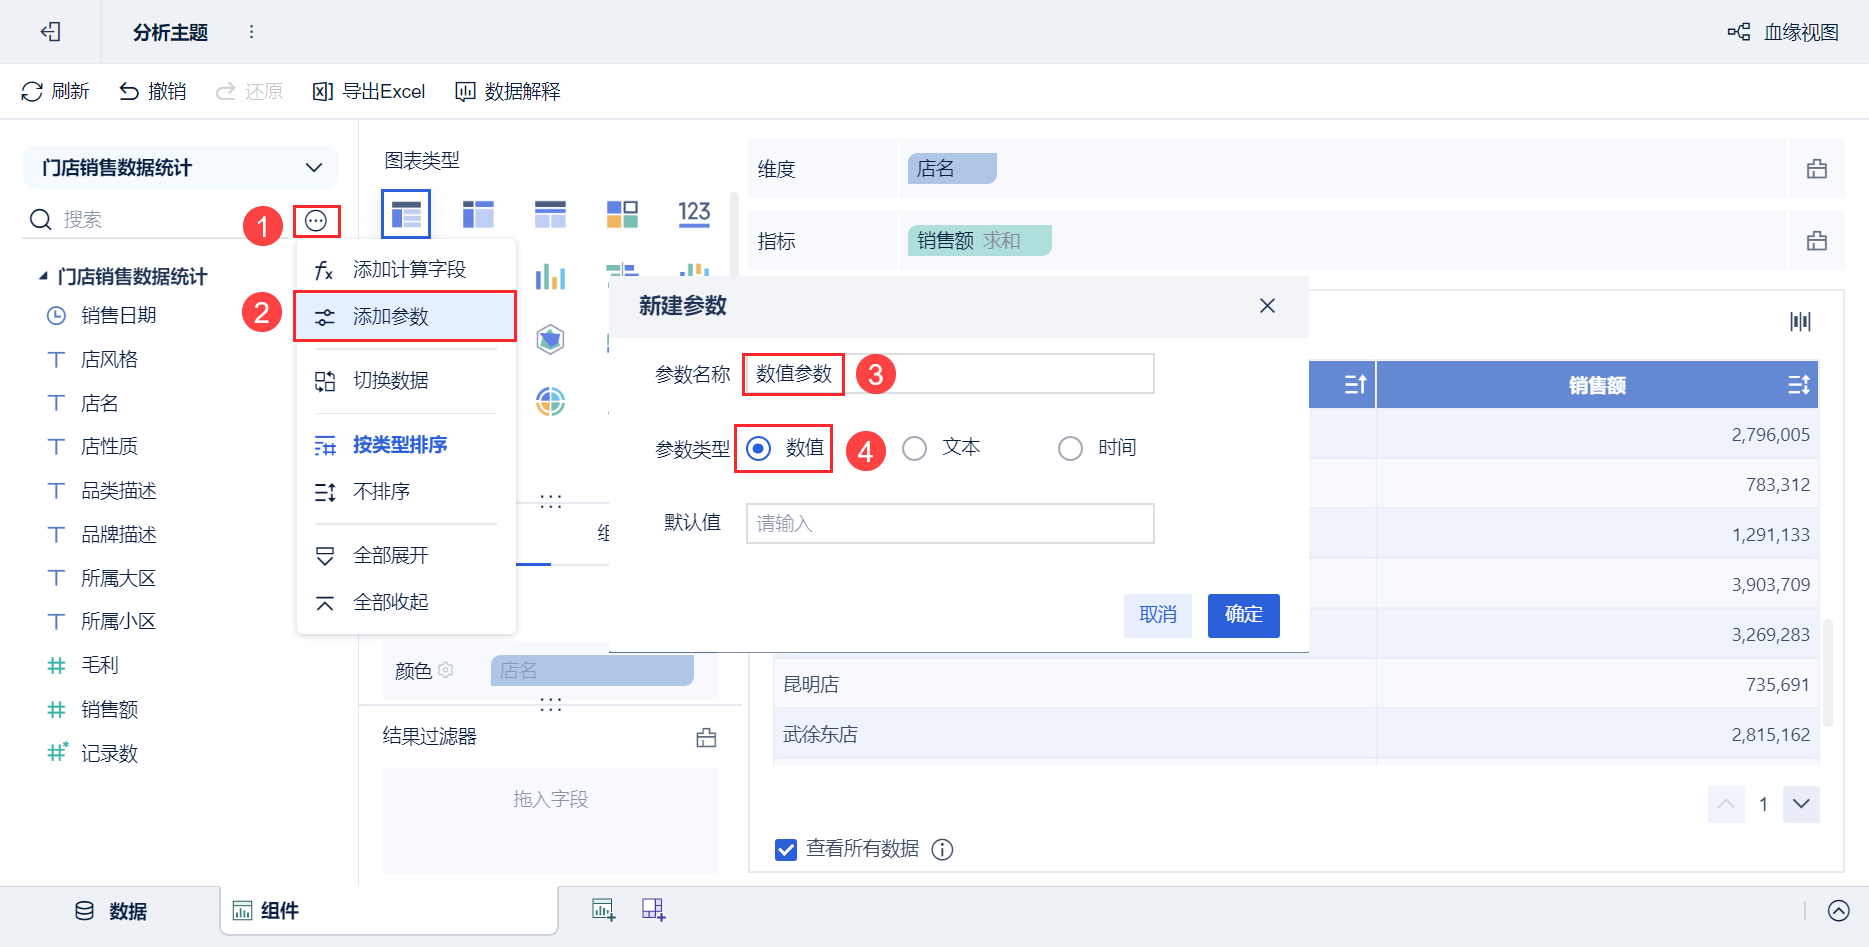Click the 数据解释 toolbar button
Screen dimensions: 1869x947
[x=508, y=92]
